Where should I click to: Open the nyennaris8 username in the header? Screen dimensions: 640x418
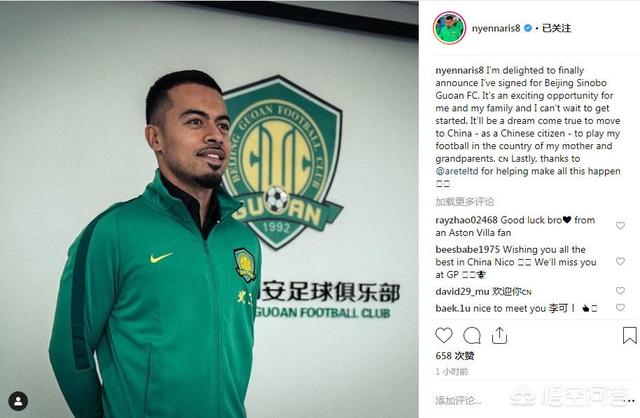coord(496,28)
